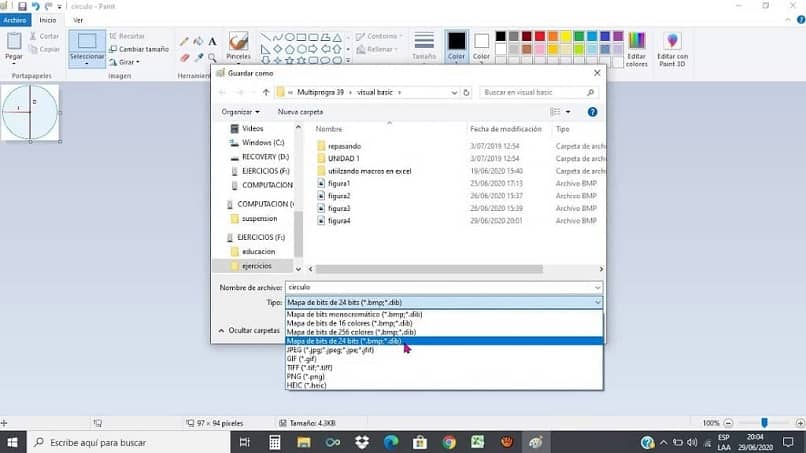Click the refresh icon beside the address bar
The image size is (806, 453).
coord(466,93)
